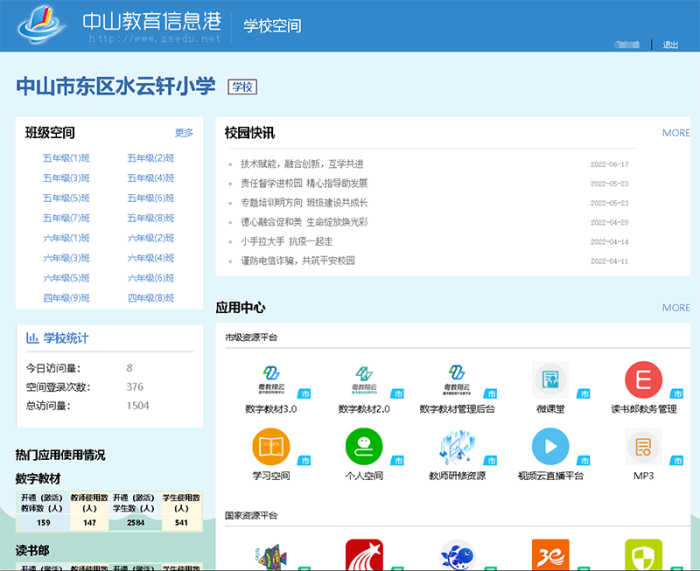Open the MP3 app icon

coord(643,447)
